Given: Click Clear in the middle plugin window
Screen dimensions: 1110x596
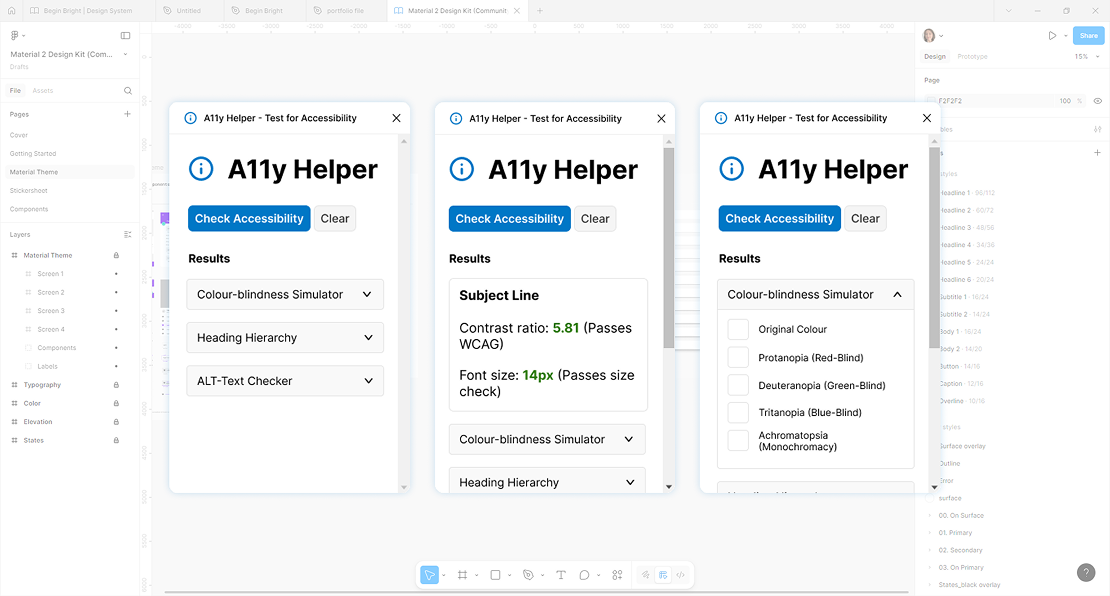Looking at the screenshot, I should coord(595,219).
